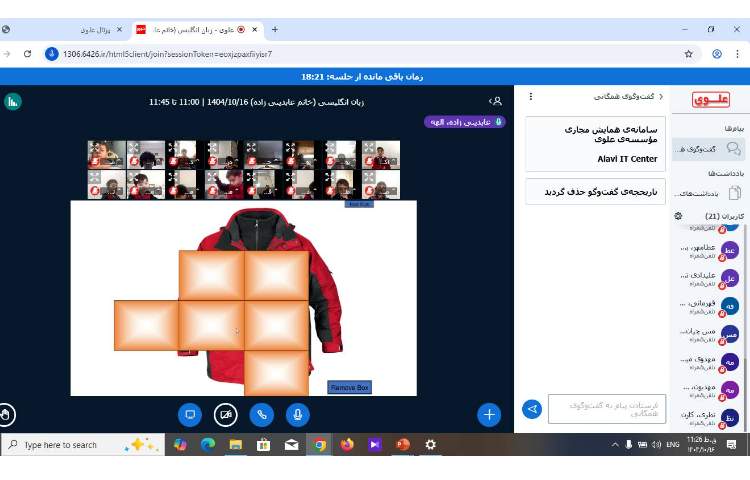This screenshot has height=480, width=750.
Task: Open the Mail app from the taskbar
Action: pyautogui.click(x=291, y=445)
